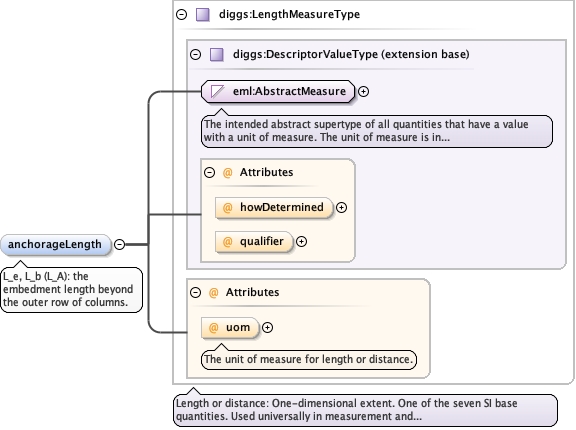Viewport: 576px width, 430px height.
Task: Click the abstract icon inside eml:AbstractMeasure
Action: coord(217,91)
